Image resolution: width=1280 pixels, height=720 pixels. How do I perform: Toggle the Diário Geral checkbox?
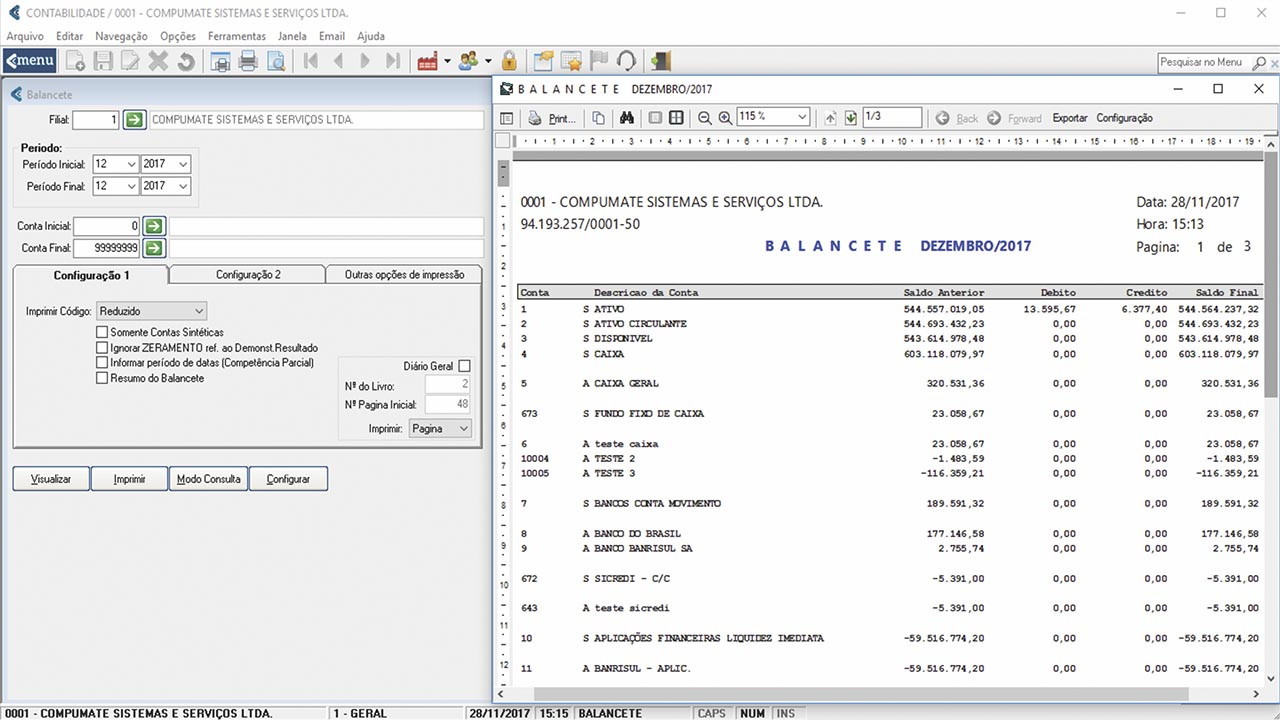(464, 367)
